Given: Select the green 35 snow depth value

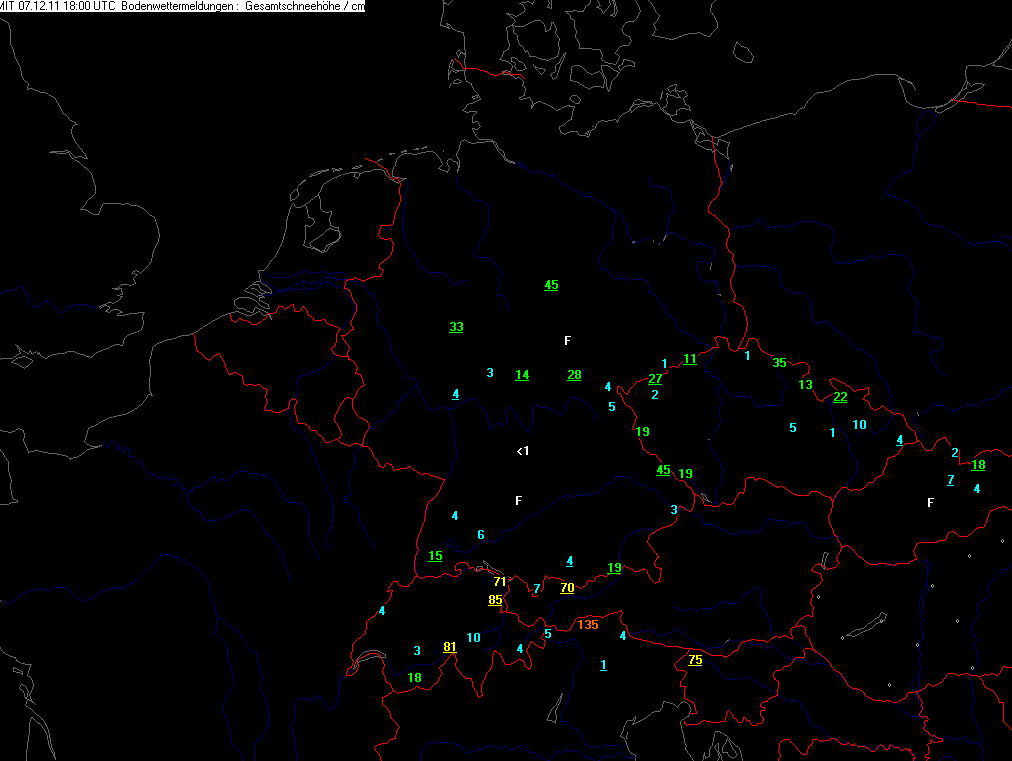Looking at the screenshot, I should point(780,363).
